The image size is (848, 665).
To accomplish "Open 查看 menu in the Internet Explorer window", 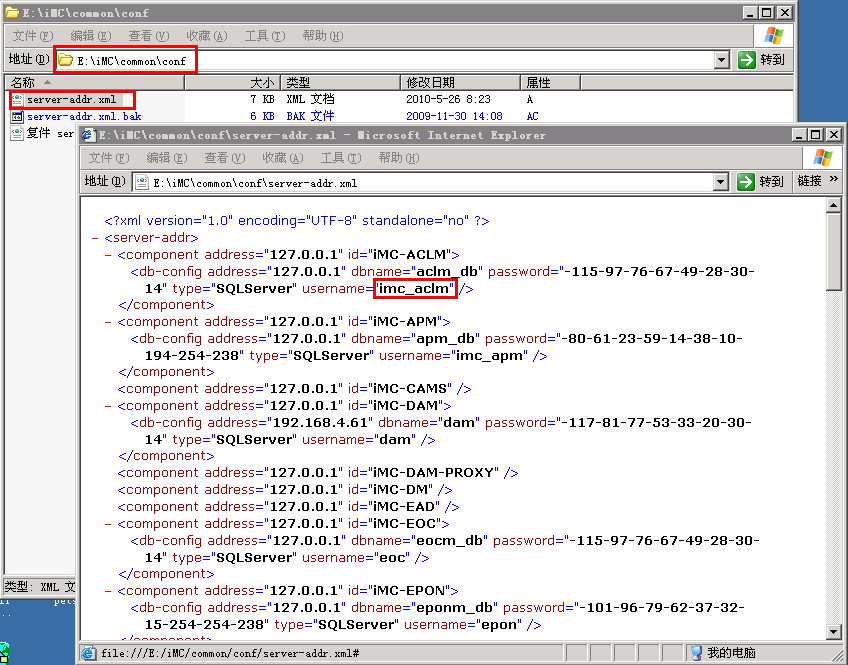I will tap(224, 158).
